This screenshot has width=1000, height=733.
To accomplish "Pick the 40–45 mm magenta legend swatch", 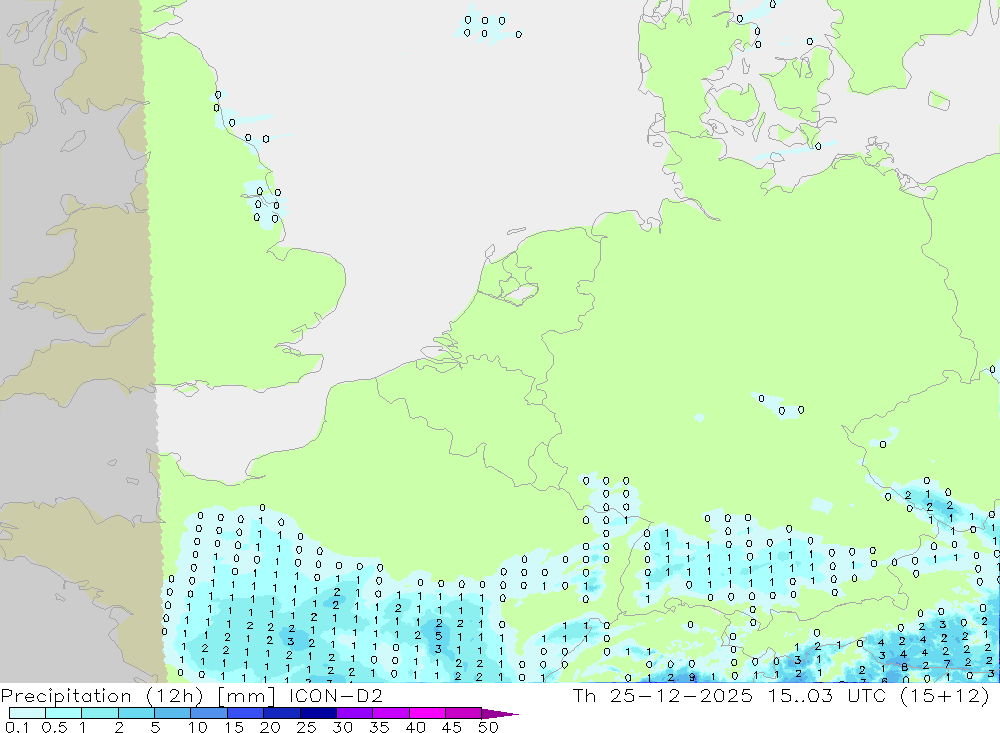I will click(427, 713).
